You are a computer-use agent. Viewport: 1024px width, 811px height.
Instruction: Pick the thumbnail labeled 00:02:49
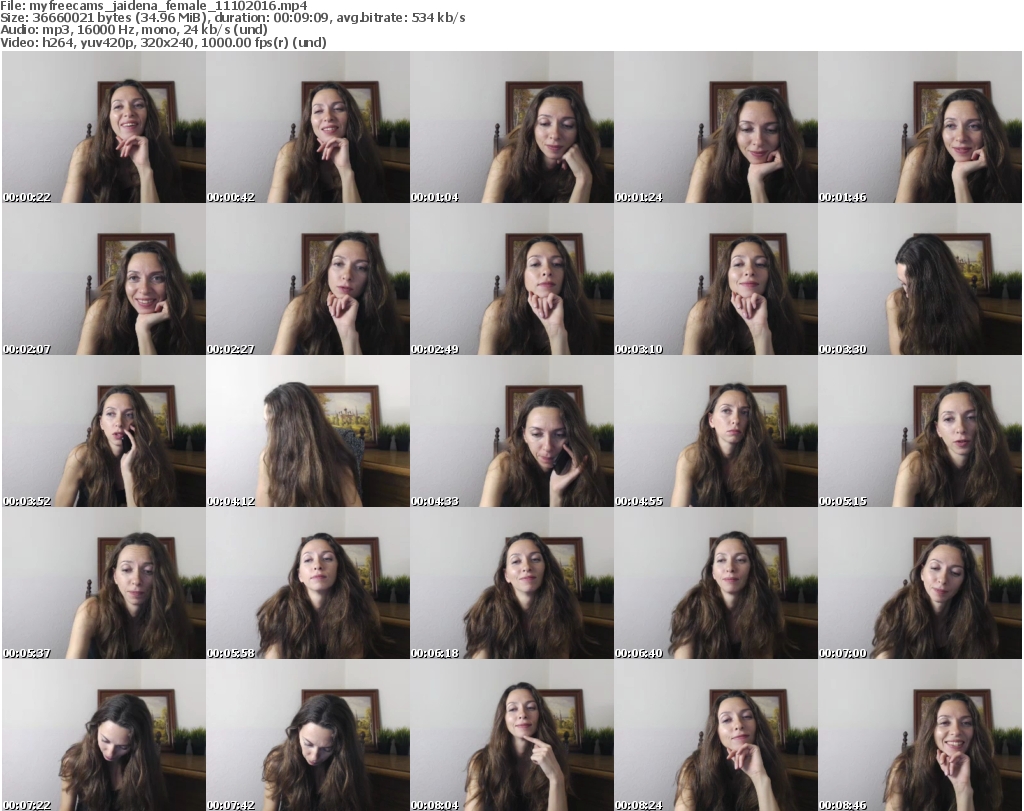click(512, 279)
